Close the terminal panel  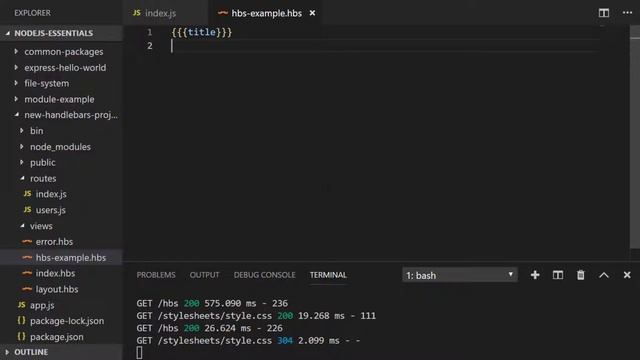(x=627, y=275)
